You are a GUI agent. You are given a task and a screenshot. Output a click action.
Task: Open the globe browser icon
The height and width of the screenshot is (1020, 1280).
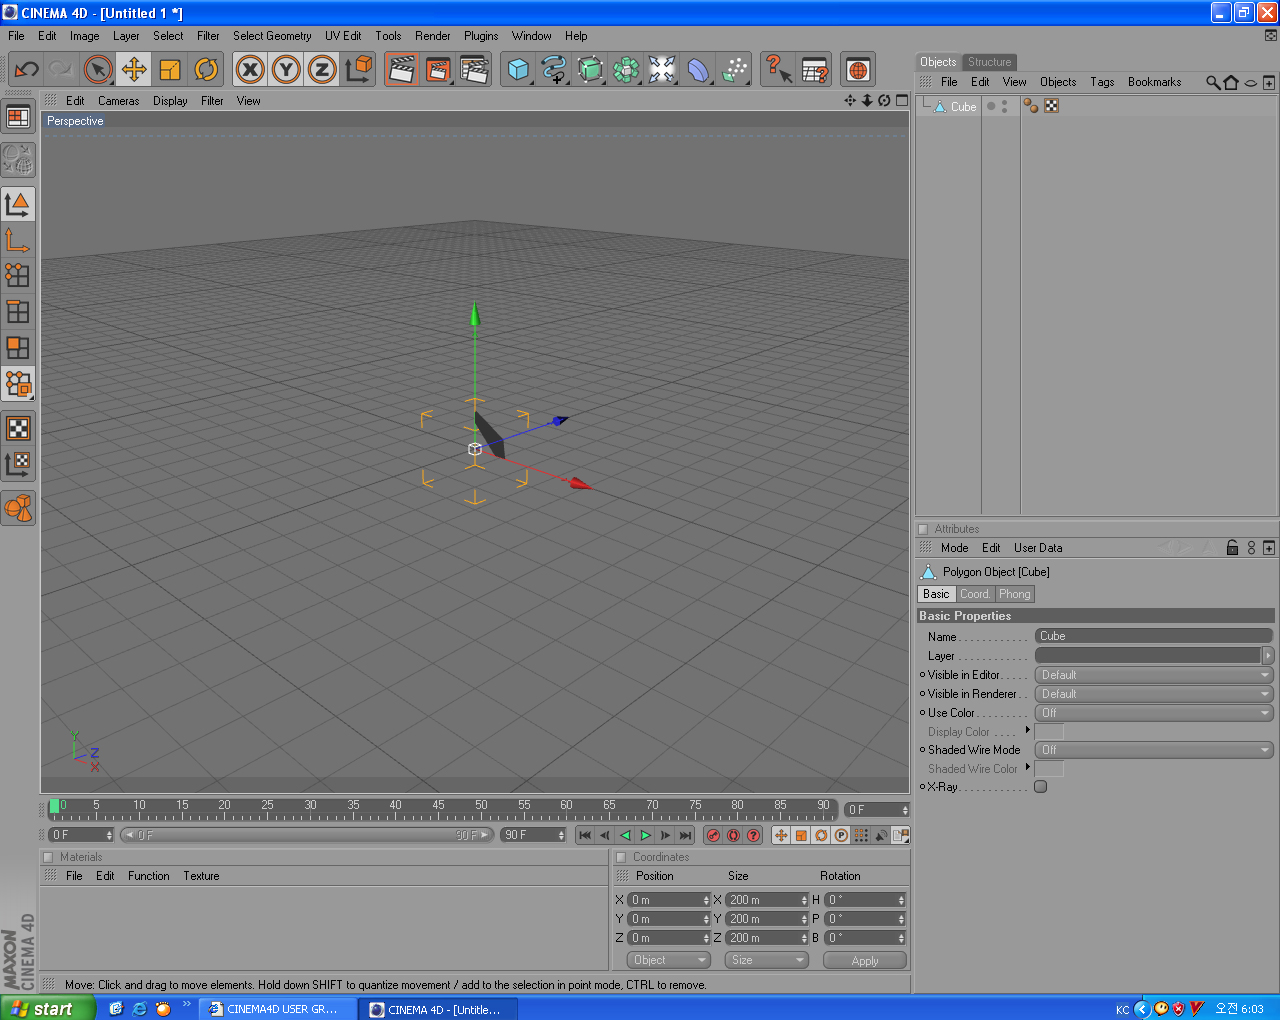point(857,69)
